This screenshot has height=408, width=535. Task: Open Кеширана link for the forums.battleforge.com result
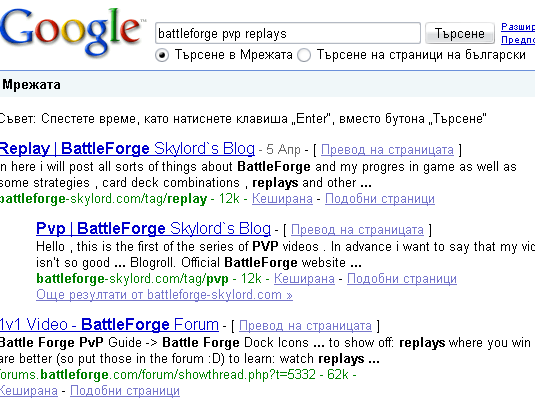pos(28,391)
